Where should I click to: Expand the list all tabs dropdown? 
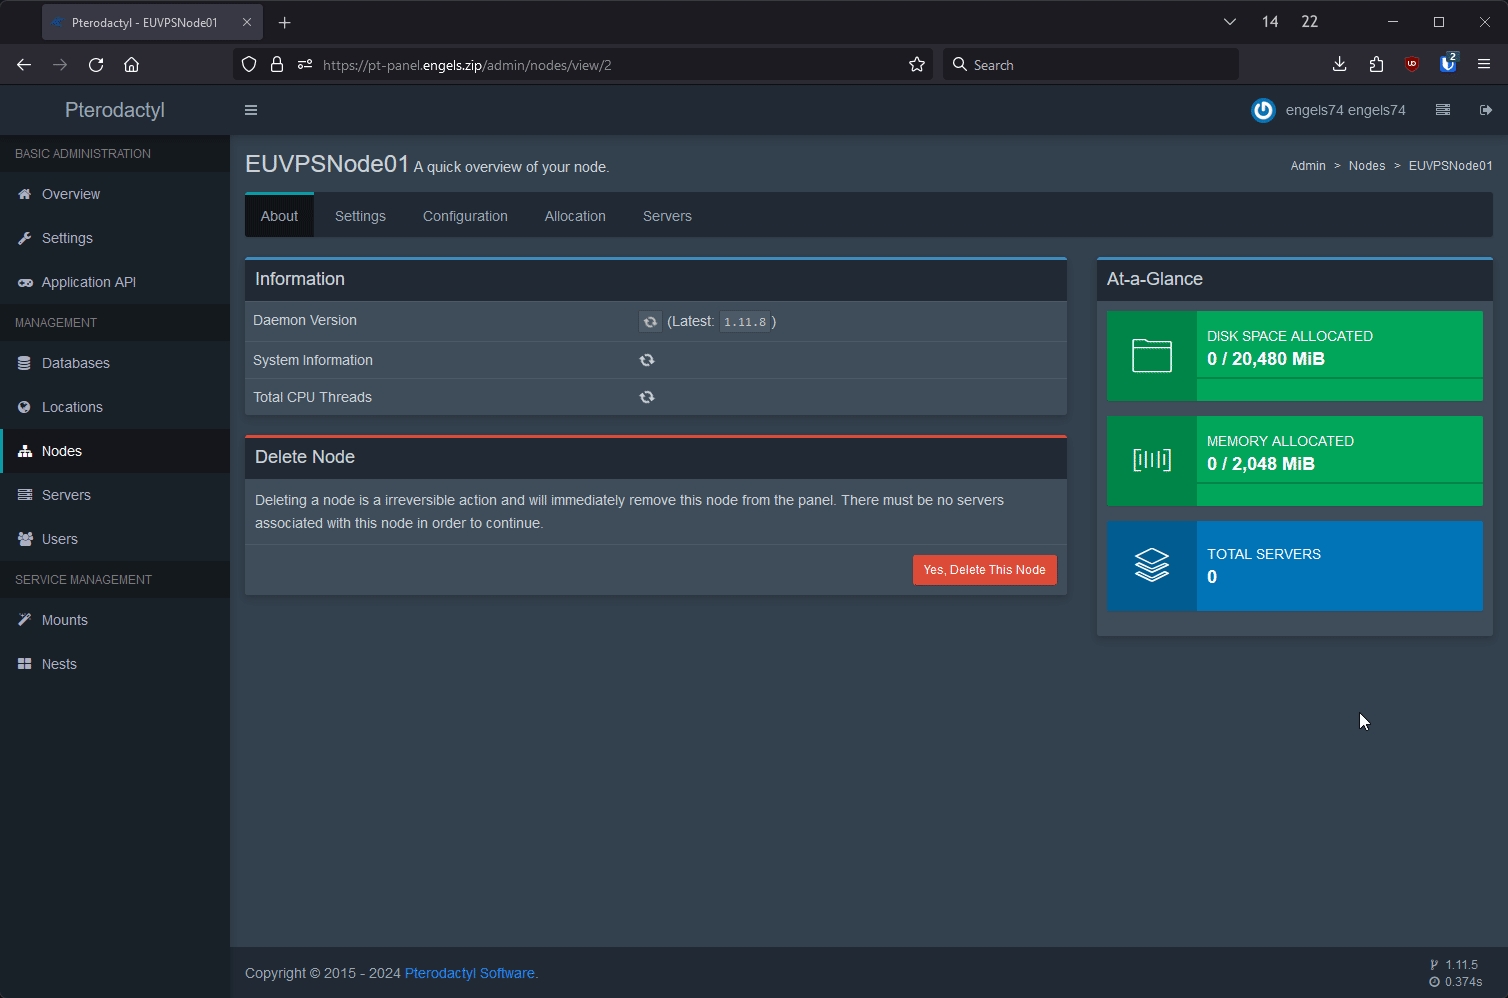(x=1230, y=22)
